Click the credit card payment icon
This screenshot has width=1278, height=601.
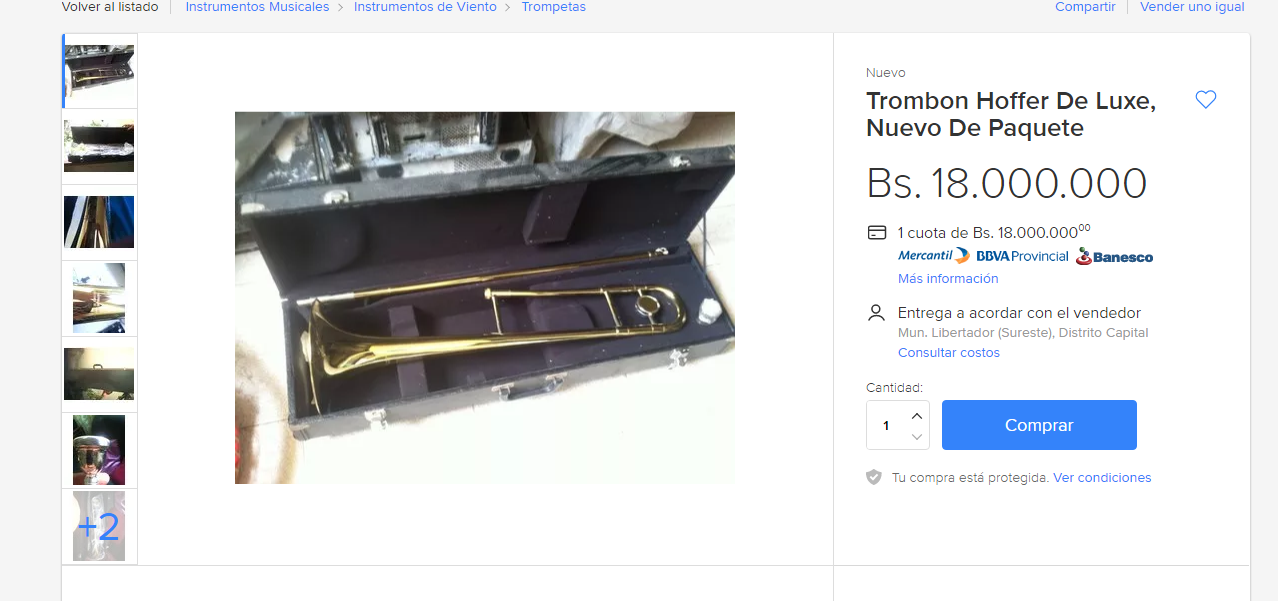click(877, 233)
